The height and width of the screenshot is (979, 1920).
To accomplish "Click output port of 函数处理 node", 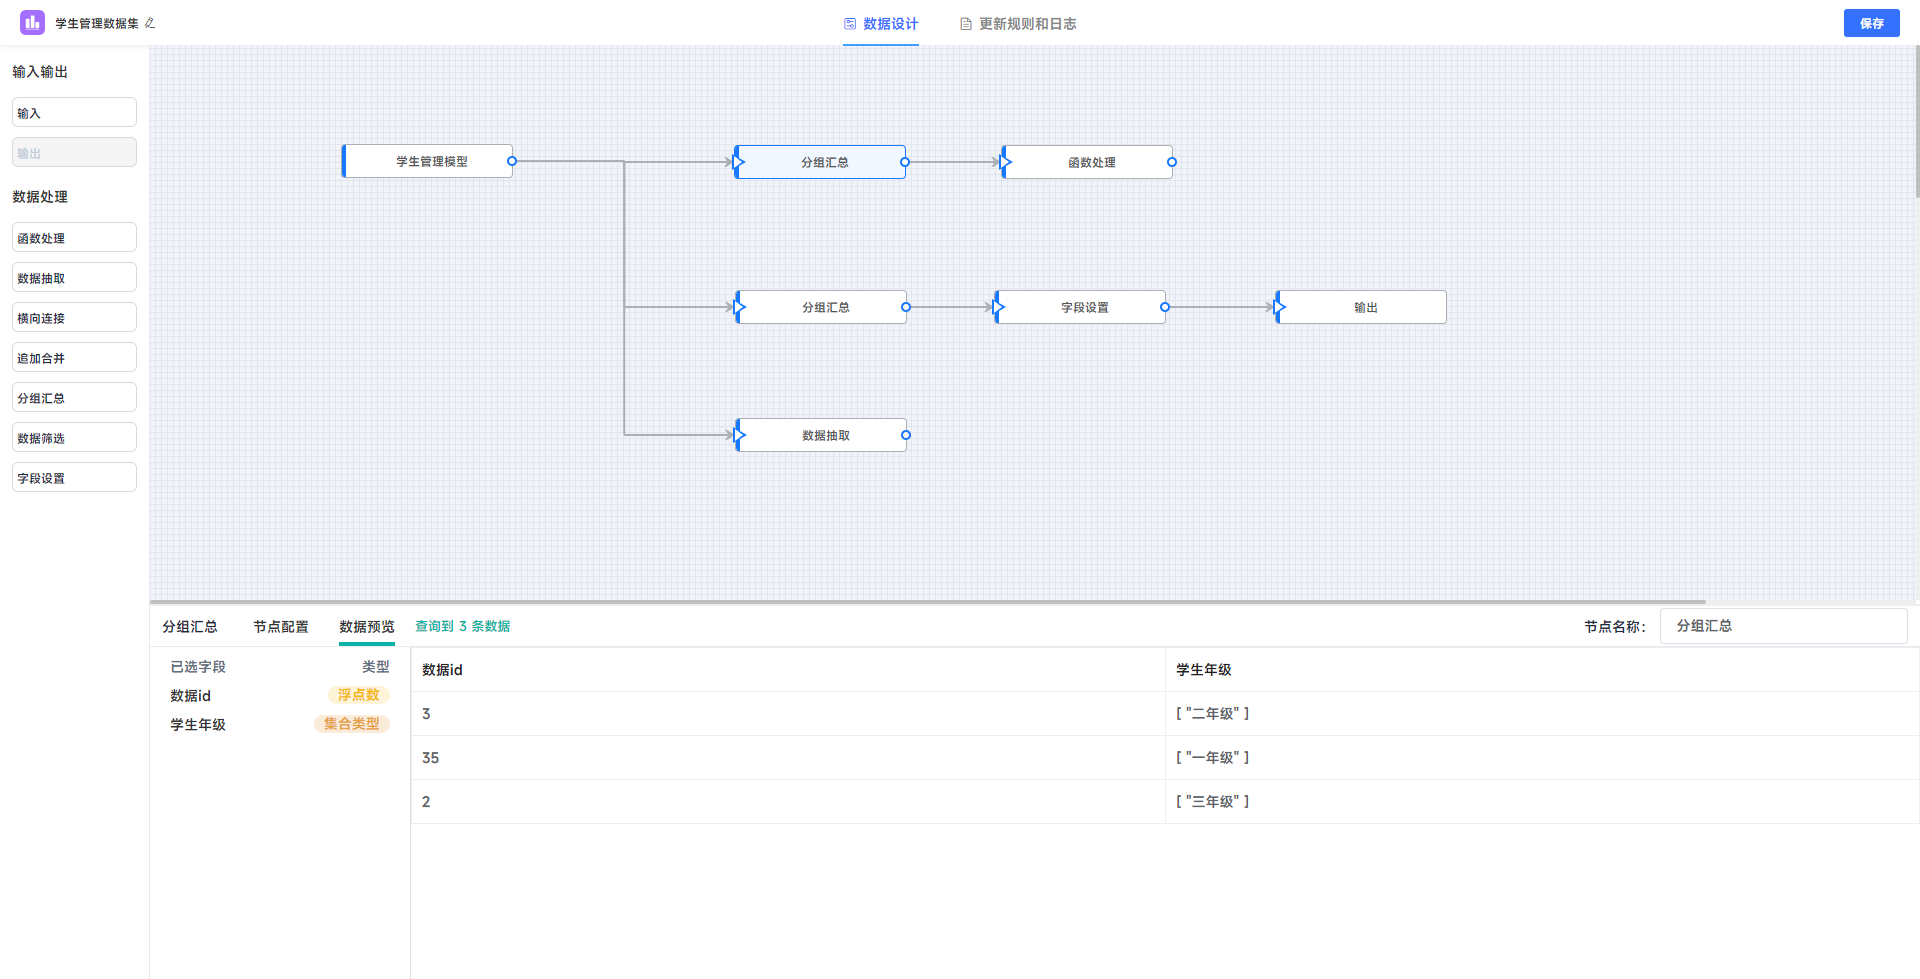I will click(1172, 162).
